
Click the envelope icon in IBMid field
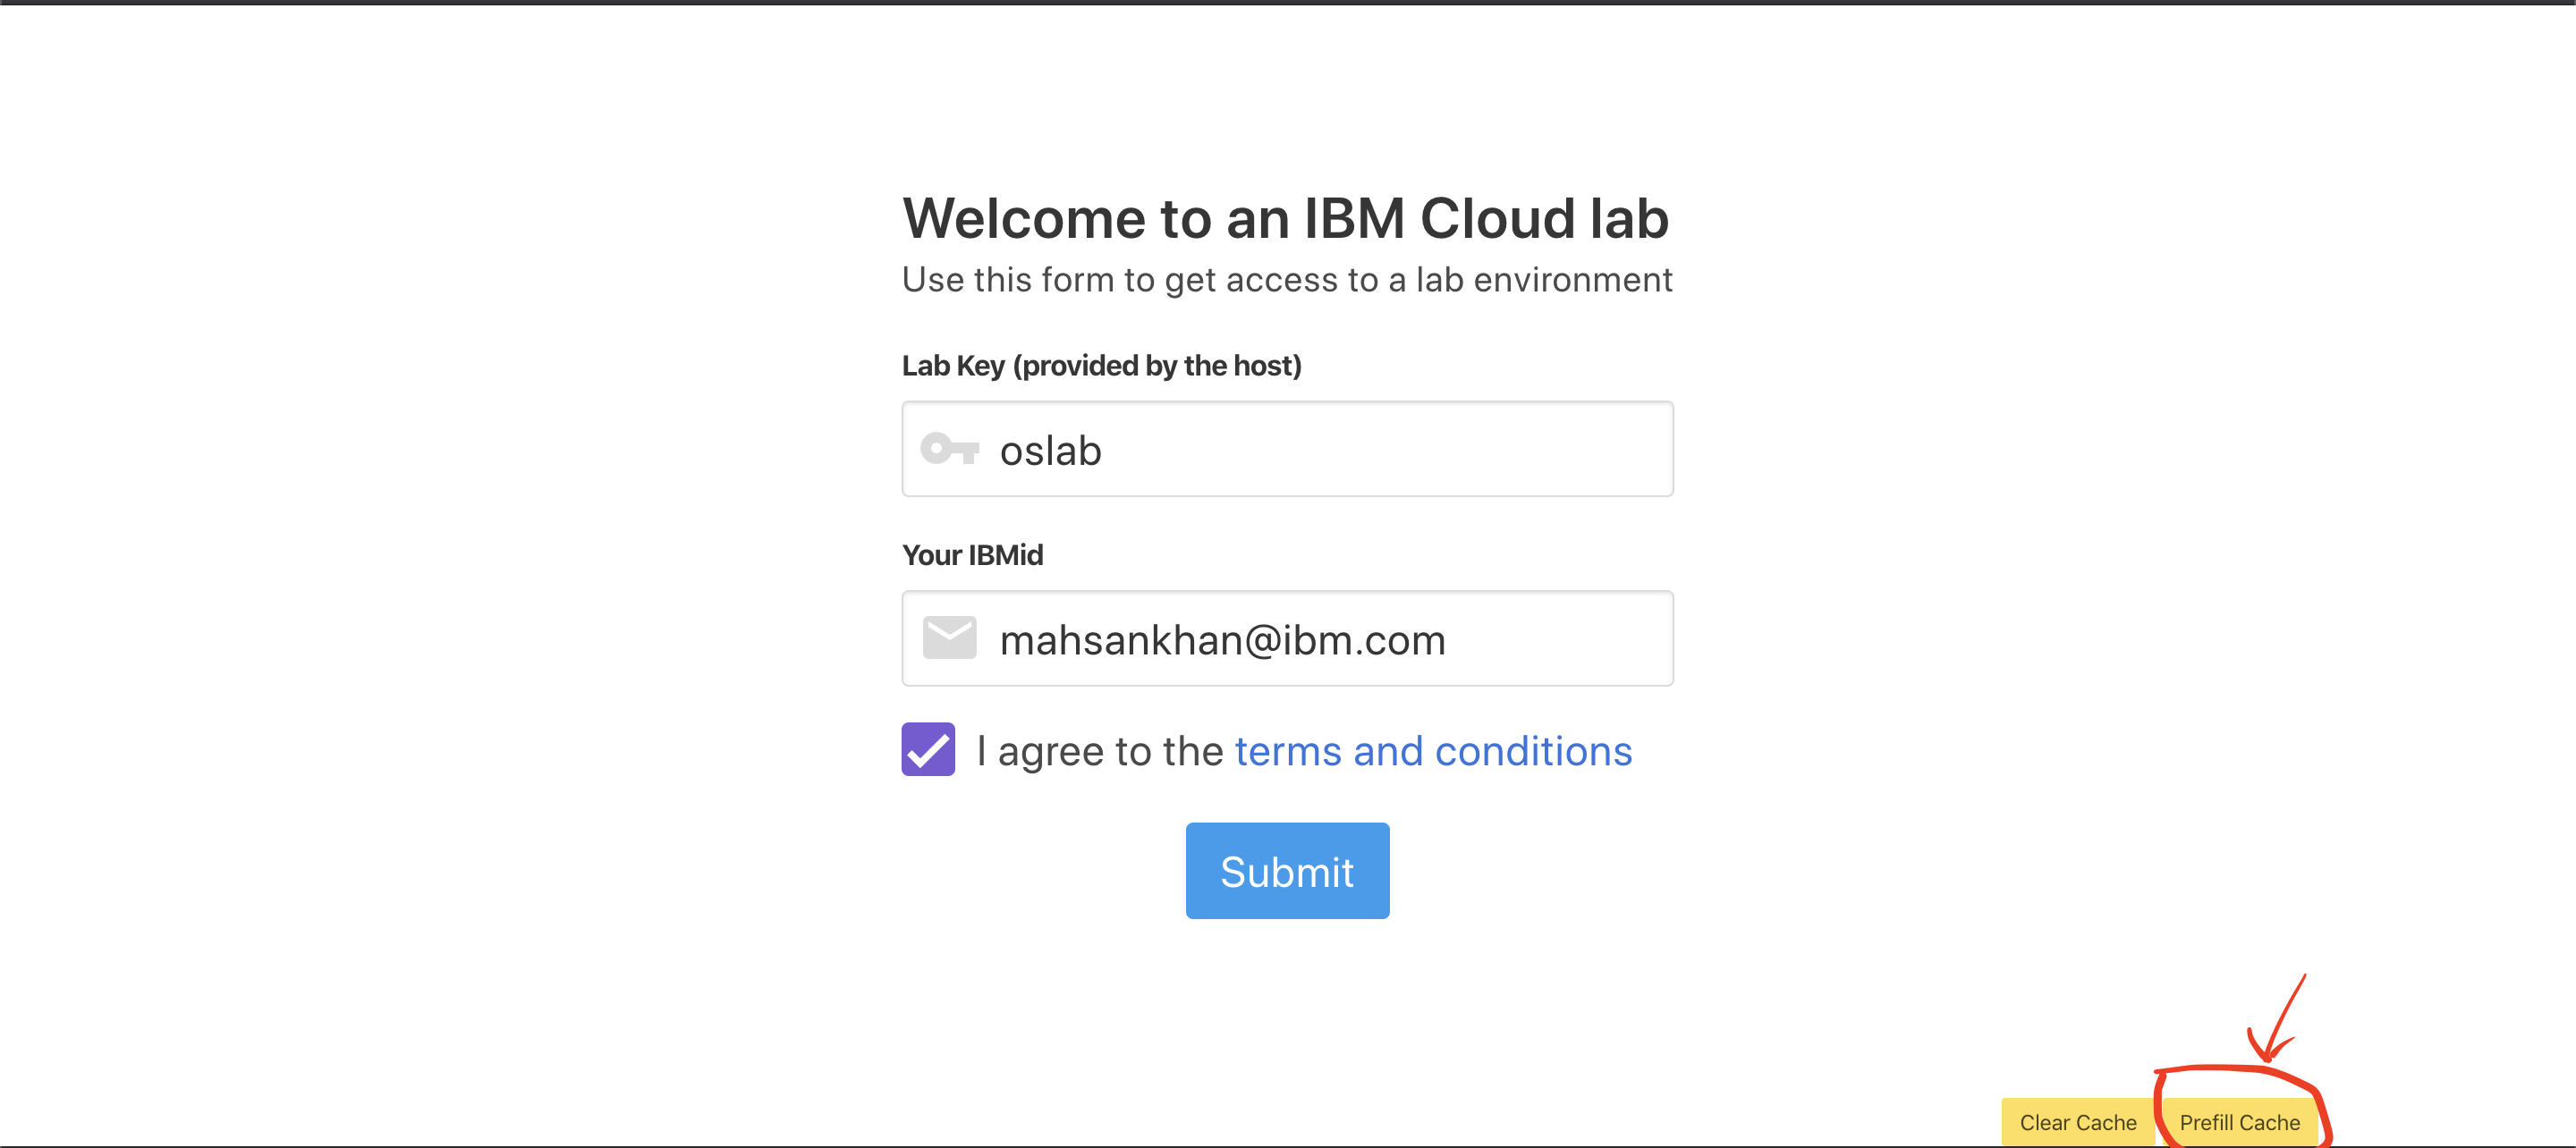click(949, 638)
